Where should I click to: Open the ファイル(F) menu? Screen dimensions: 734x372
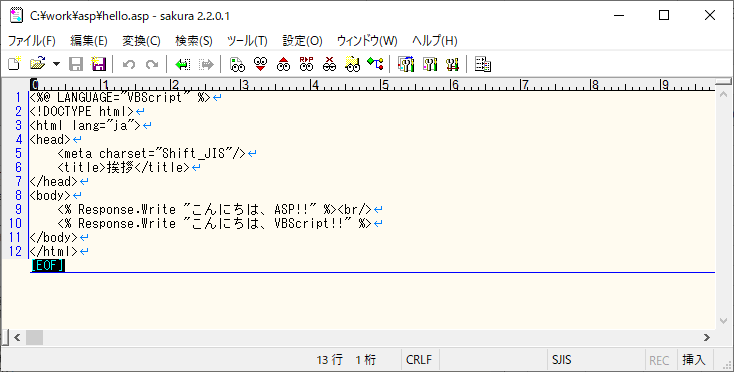pyautogui.click(x=31, y=41)
